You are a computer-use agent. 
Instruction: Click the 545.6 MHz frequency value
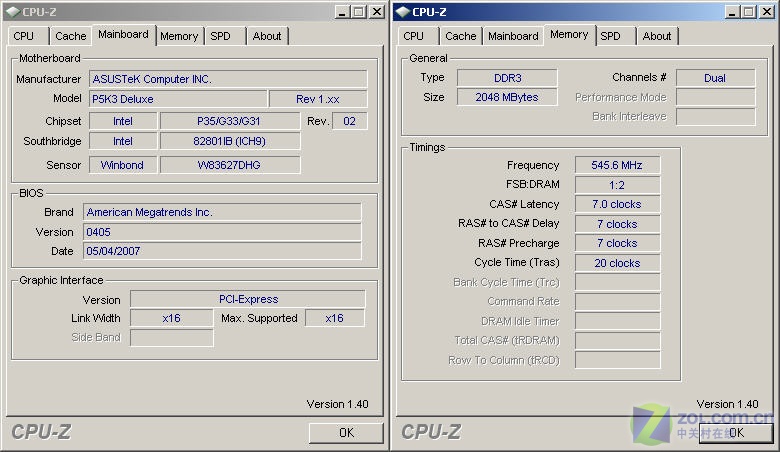tap(617, 165)
